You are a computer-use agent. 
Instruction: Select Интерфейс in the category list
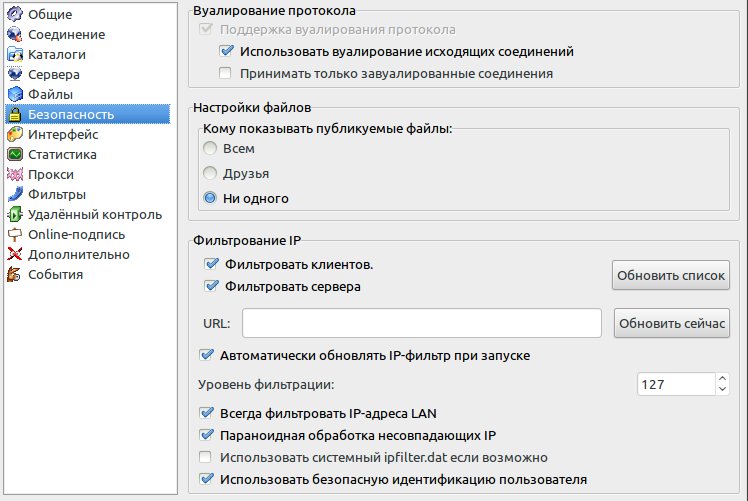click(88, 135)
